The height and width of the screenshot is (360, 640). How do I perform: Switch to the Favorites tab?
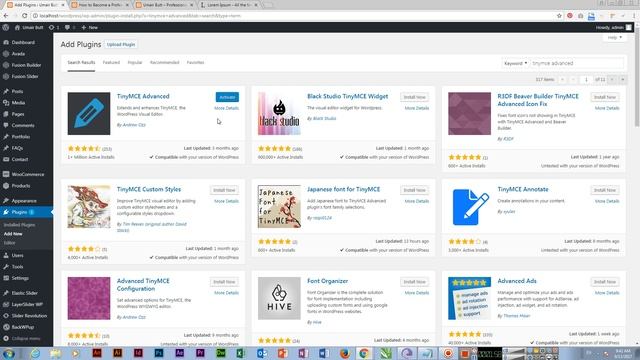pyautogui.click(x=195, y=62)
